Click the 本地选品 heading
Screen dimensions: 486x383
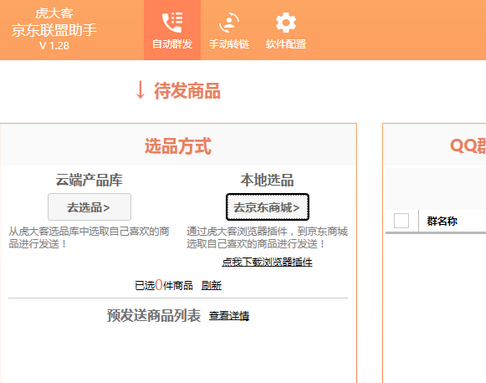(267, 180)
